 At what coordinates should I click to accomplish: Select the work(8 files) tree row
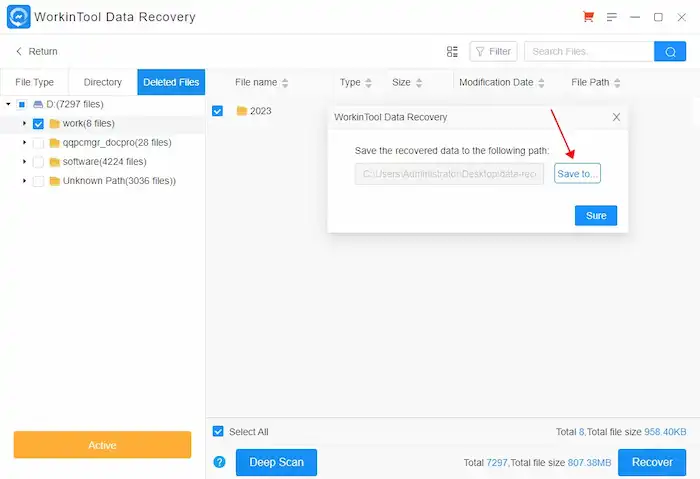click(103, 124)
